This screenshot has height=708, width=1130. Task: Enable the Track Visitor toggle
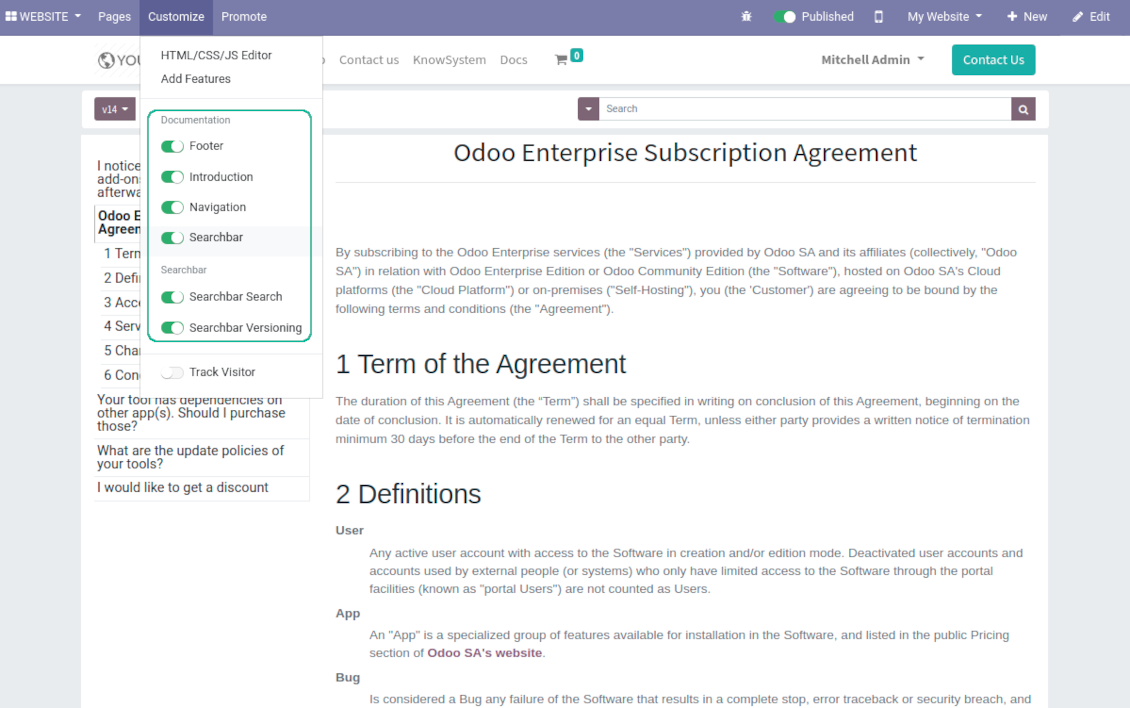[172, 373]
